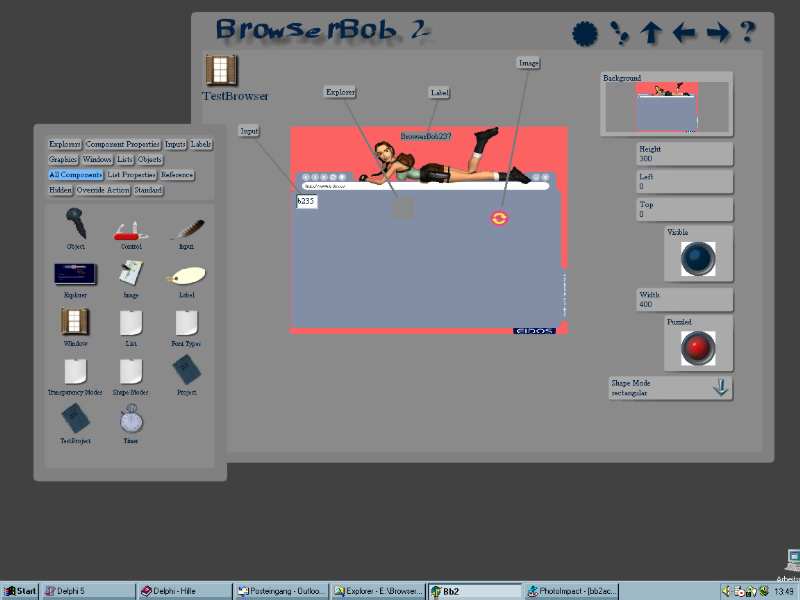
Task: Edit the Height property field
Action: click(685, 154)
